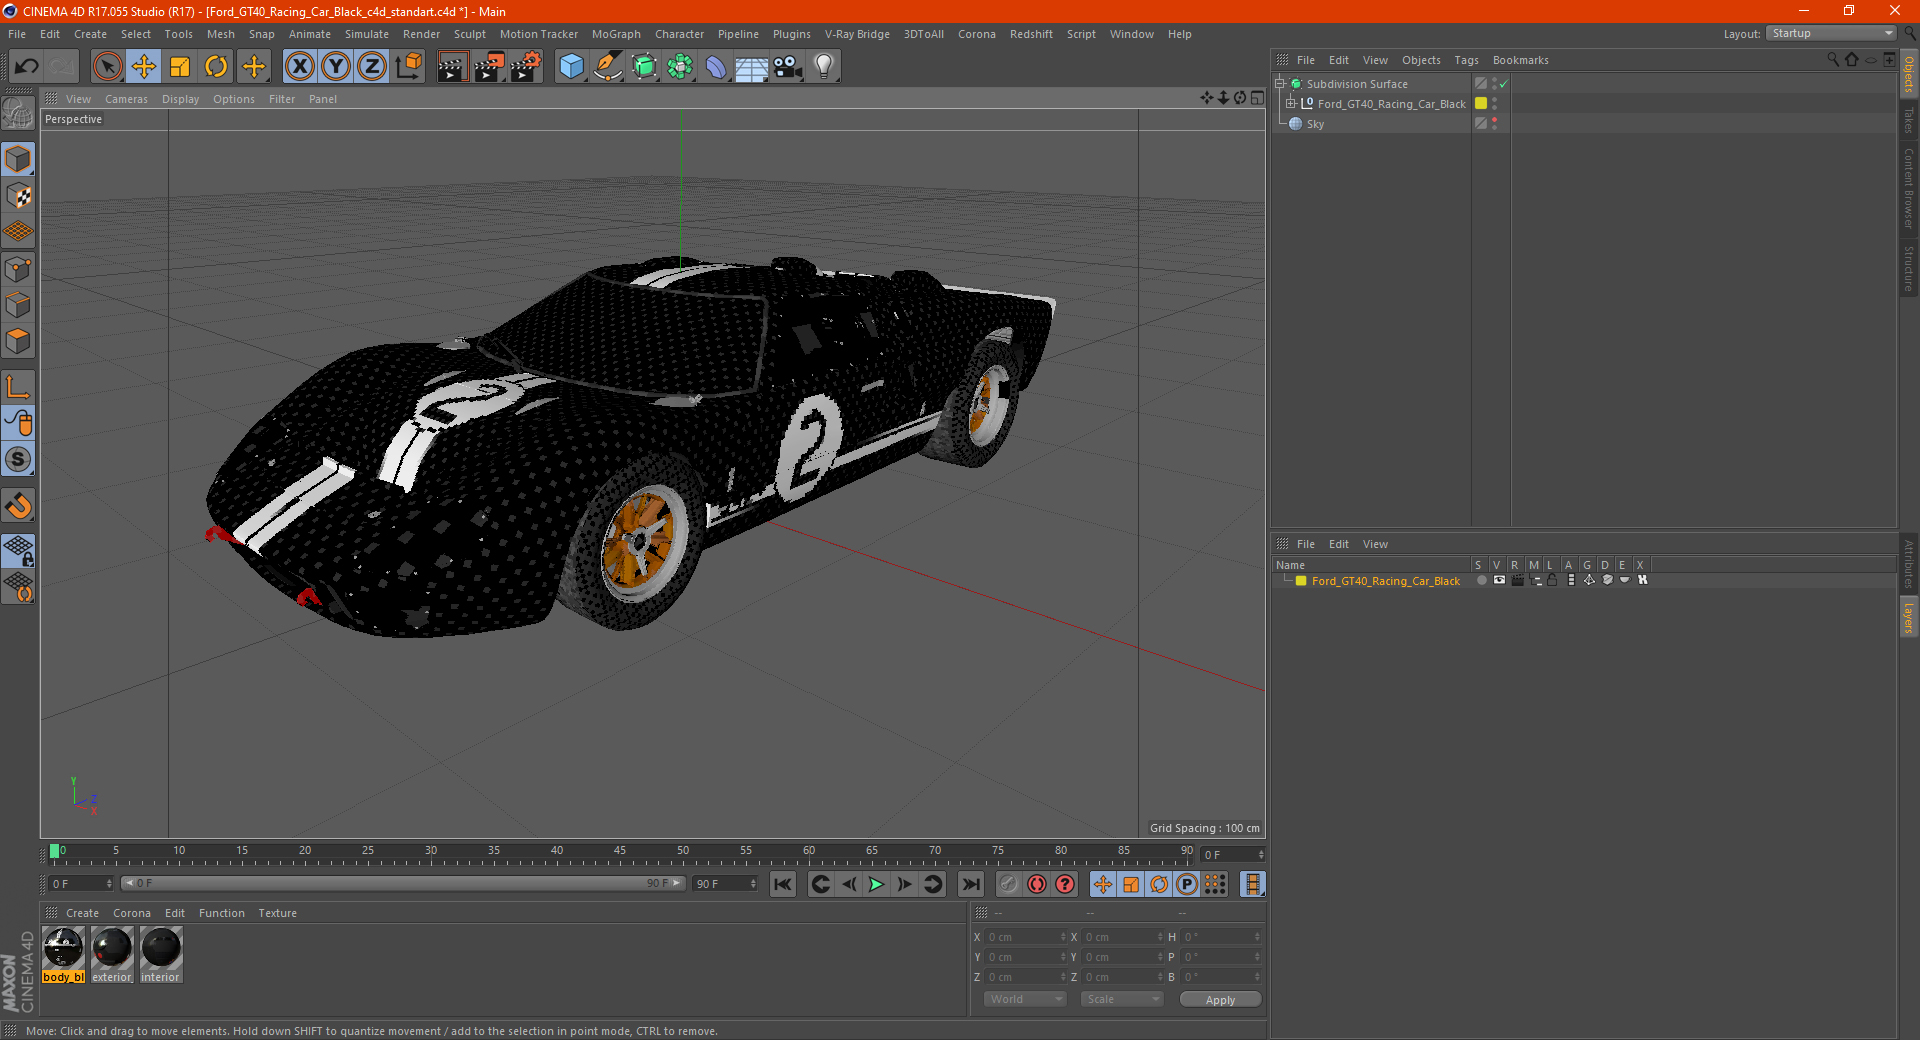Toggle the coordinate system icon

pyautogui.click(x=409, y=67)
